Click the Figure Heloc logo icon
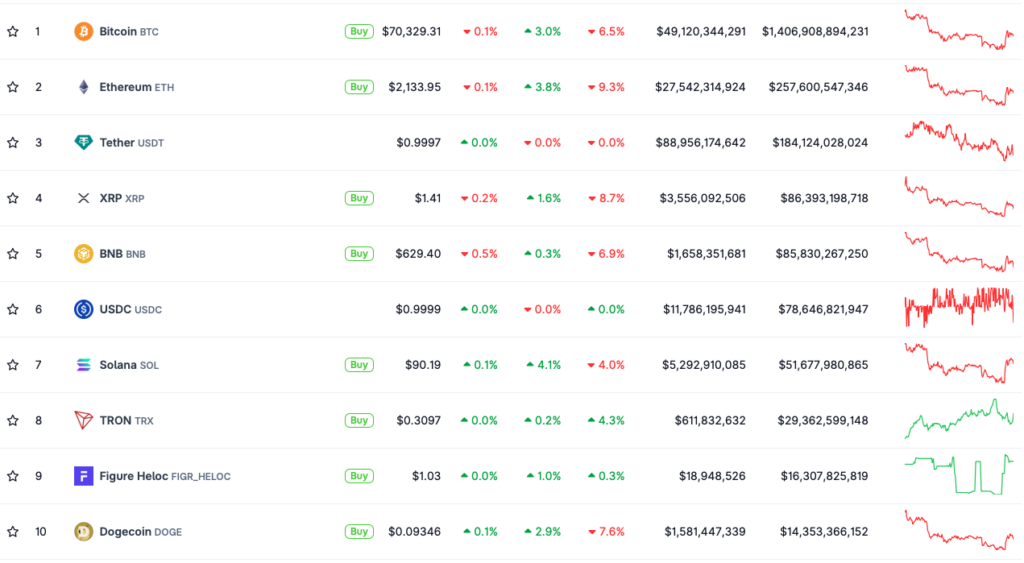Image resolution: width=1024 pixels, height=563 pixels. pos(84,476)
